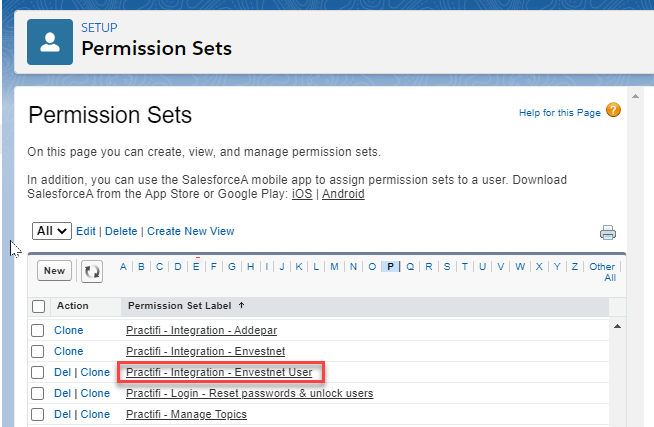Screen dimensions: 654x427
Task: Filter list by letter W
Action: (x=520, y=266)
